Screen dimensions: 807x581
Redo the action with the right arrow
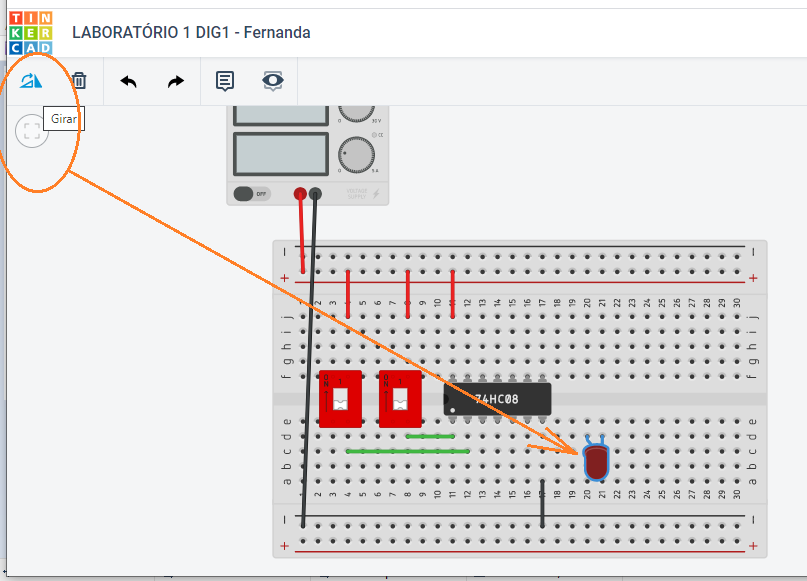click(176, 81)
